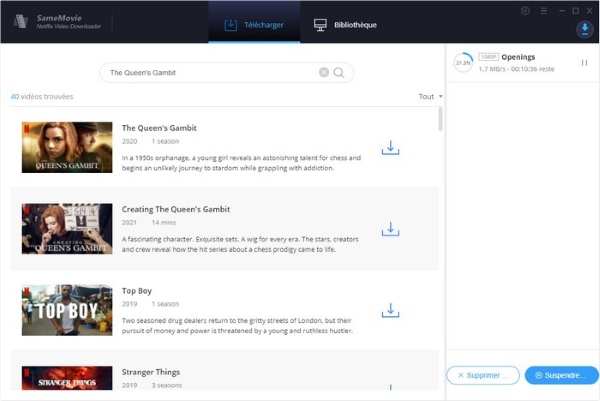Image resolution: width=600 pixels, height=401 pixels.
Task: Click the 1.7 MB/s remaining time text
Action: click(x=517, y=69)
